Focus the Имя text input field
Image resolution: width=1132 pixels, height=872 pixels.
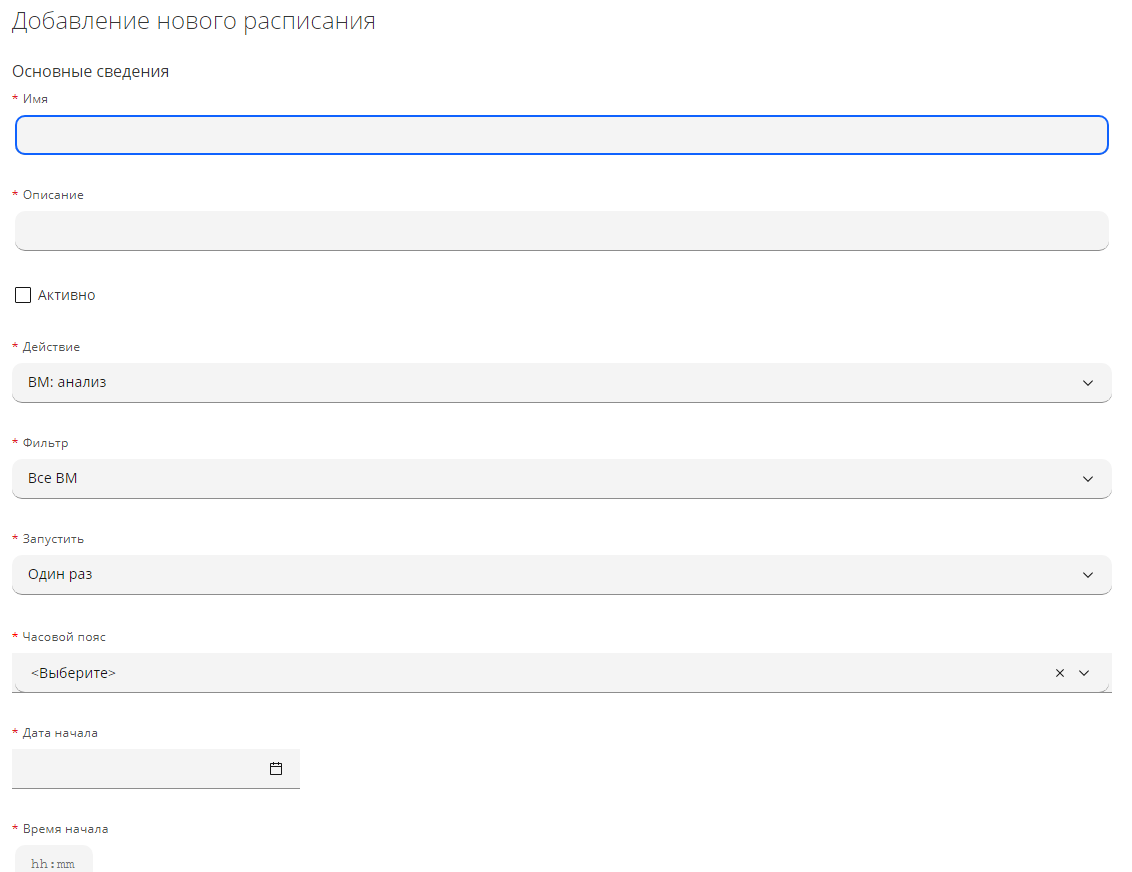click(561, 135)
